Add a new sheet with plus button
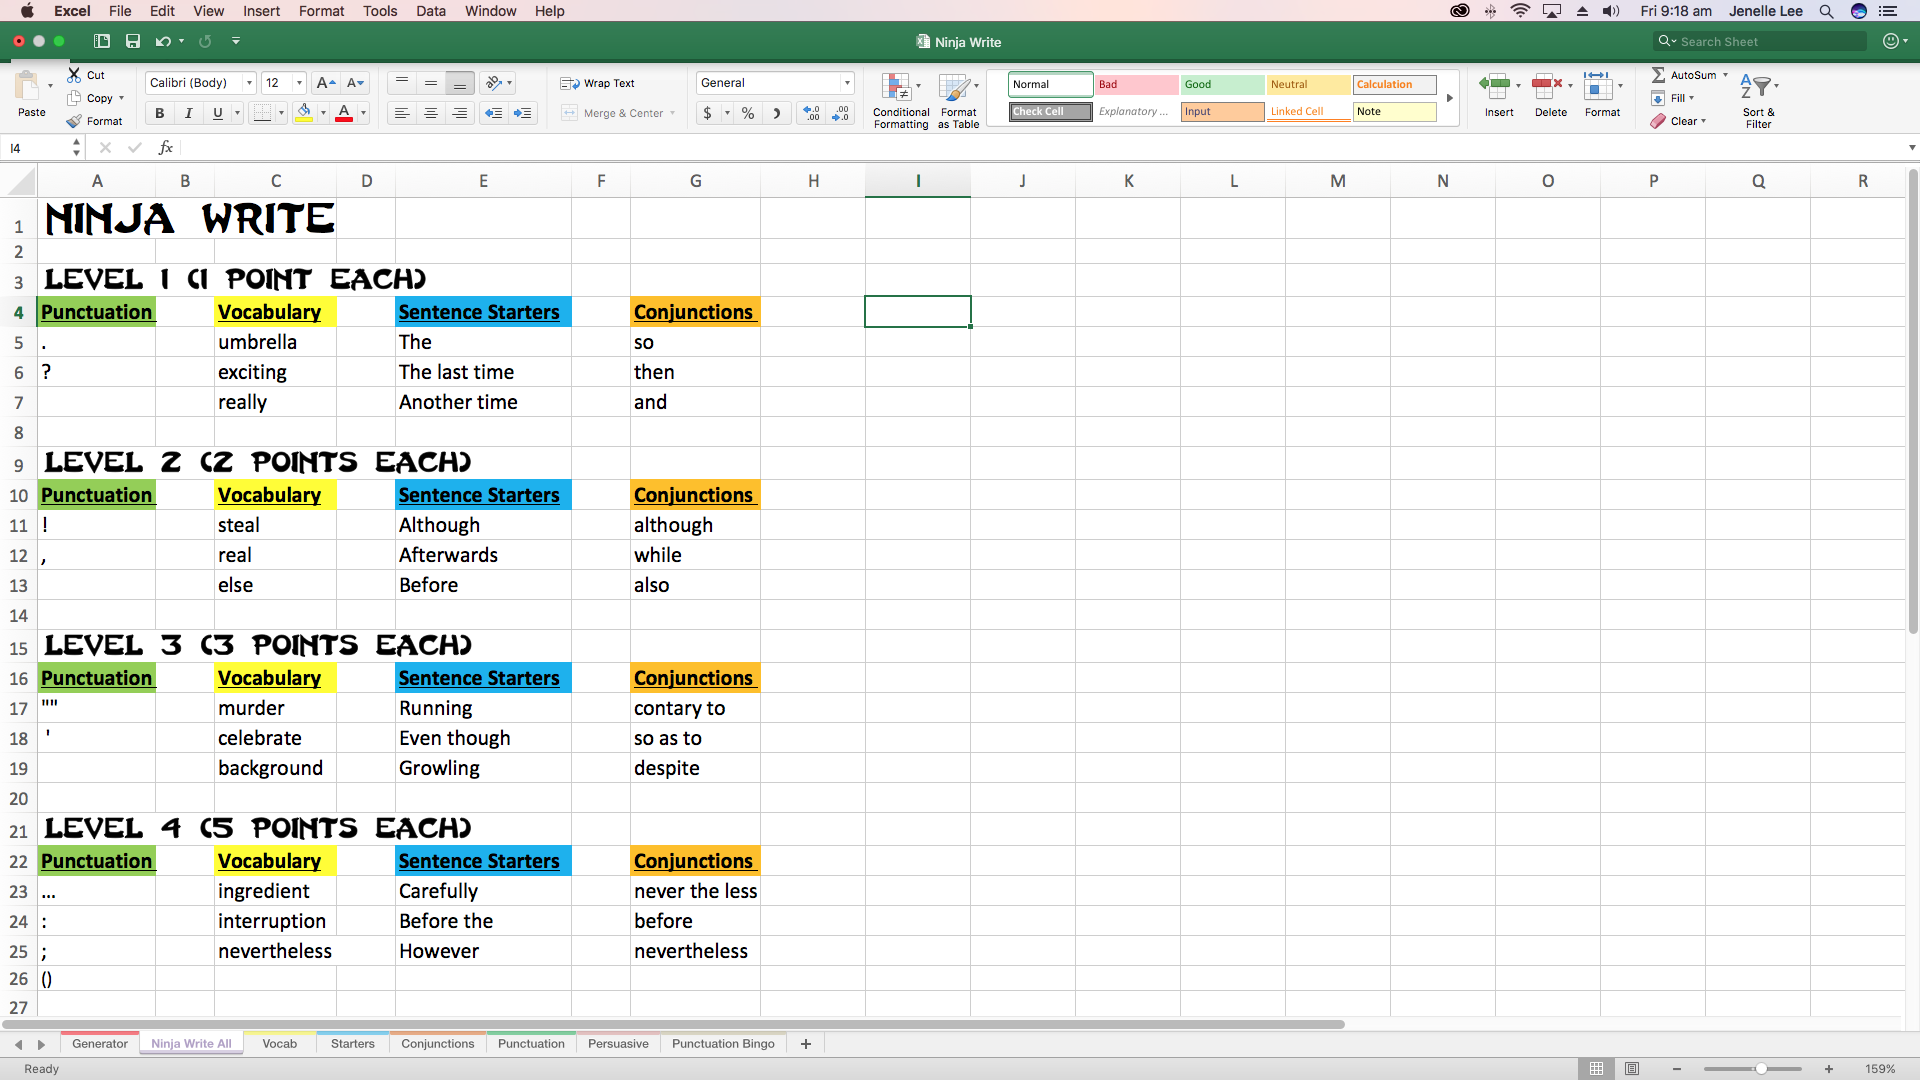The image size is (1920, 1080). pyautogui.click(x=806, y=1043)
